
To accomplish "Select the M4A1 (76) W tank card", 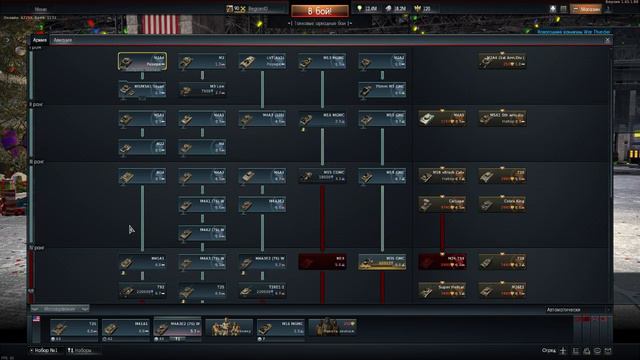I will coord(202,204).
